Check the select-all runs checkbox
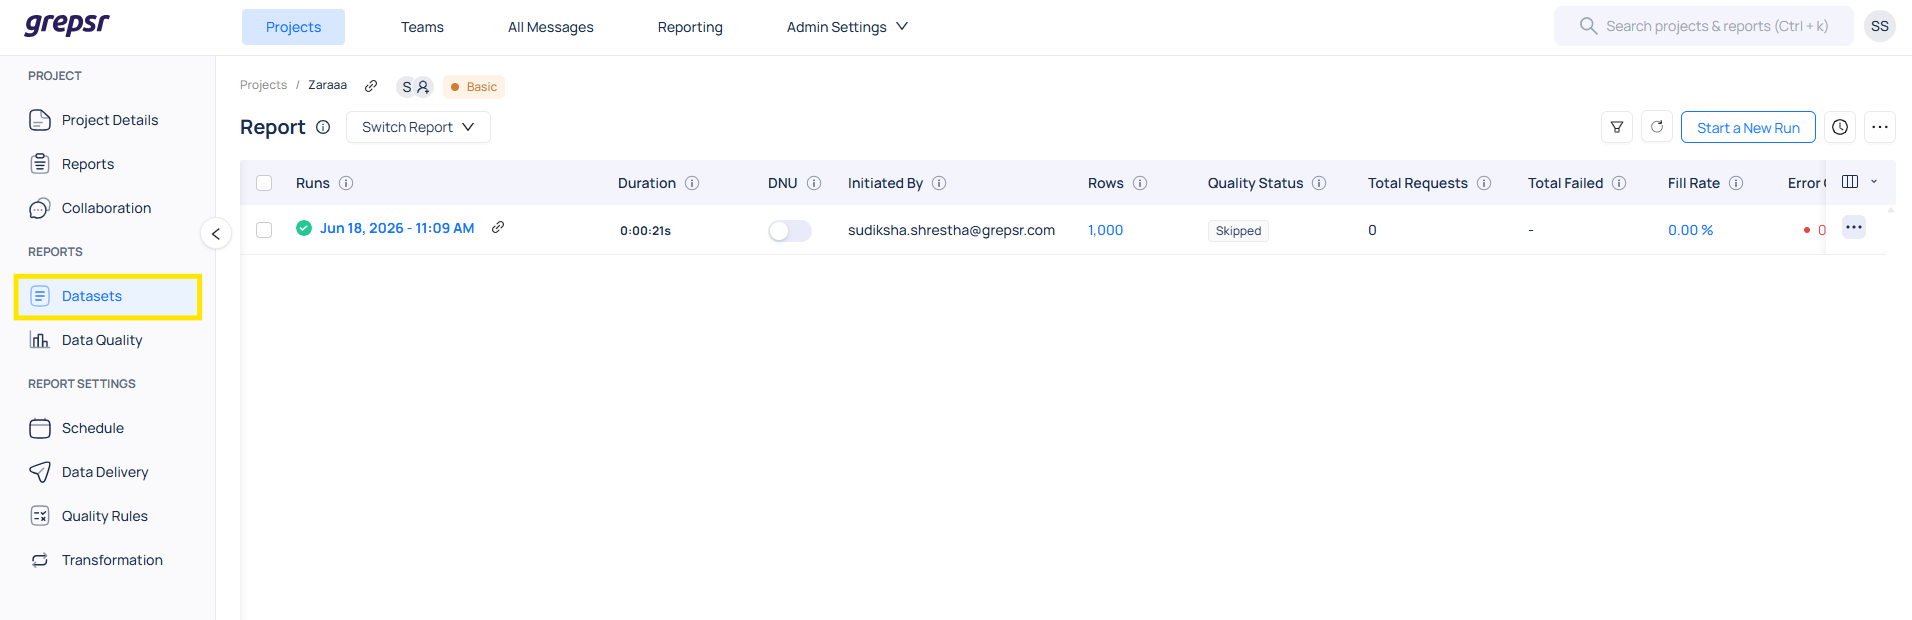 click(x=264, y=183)
